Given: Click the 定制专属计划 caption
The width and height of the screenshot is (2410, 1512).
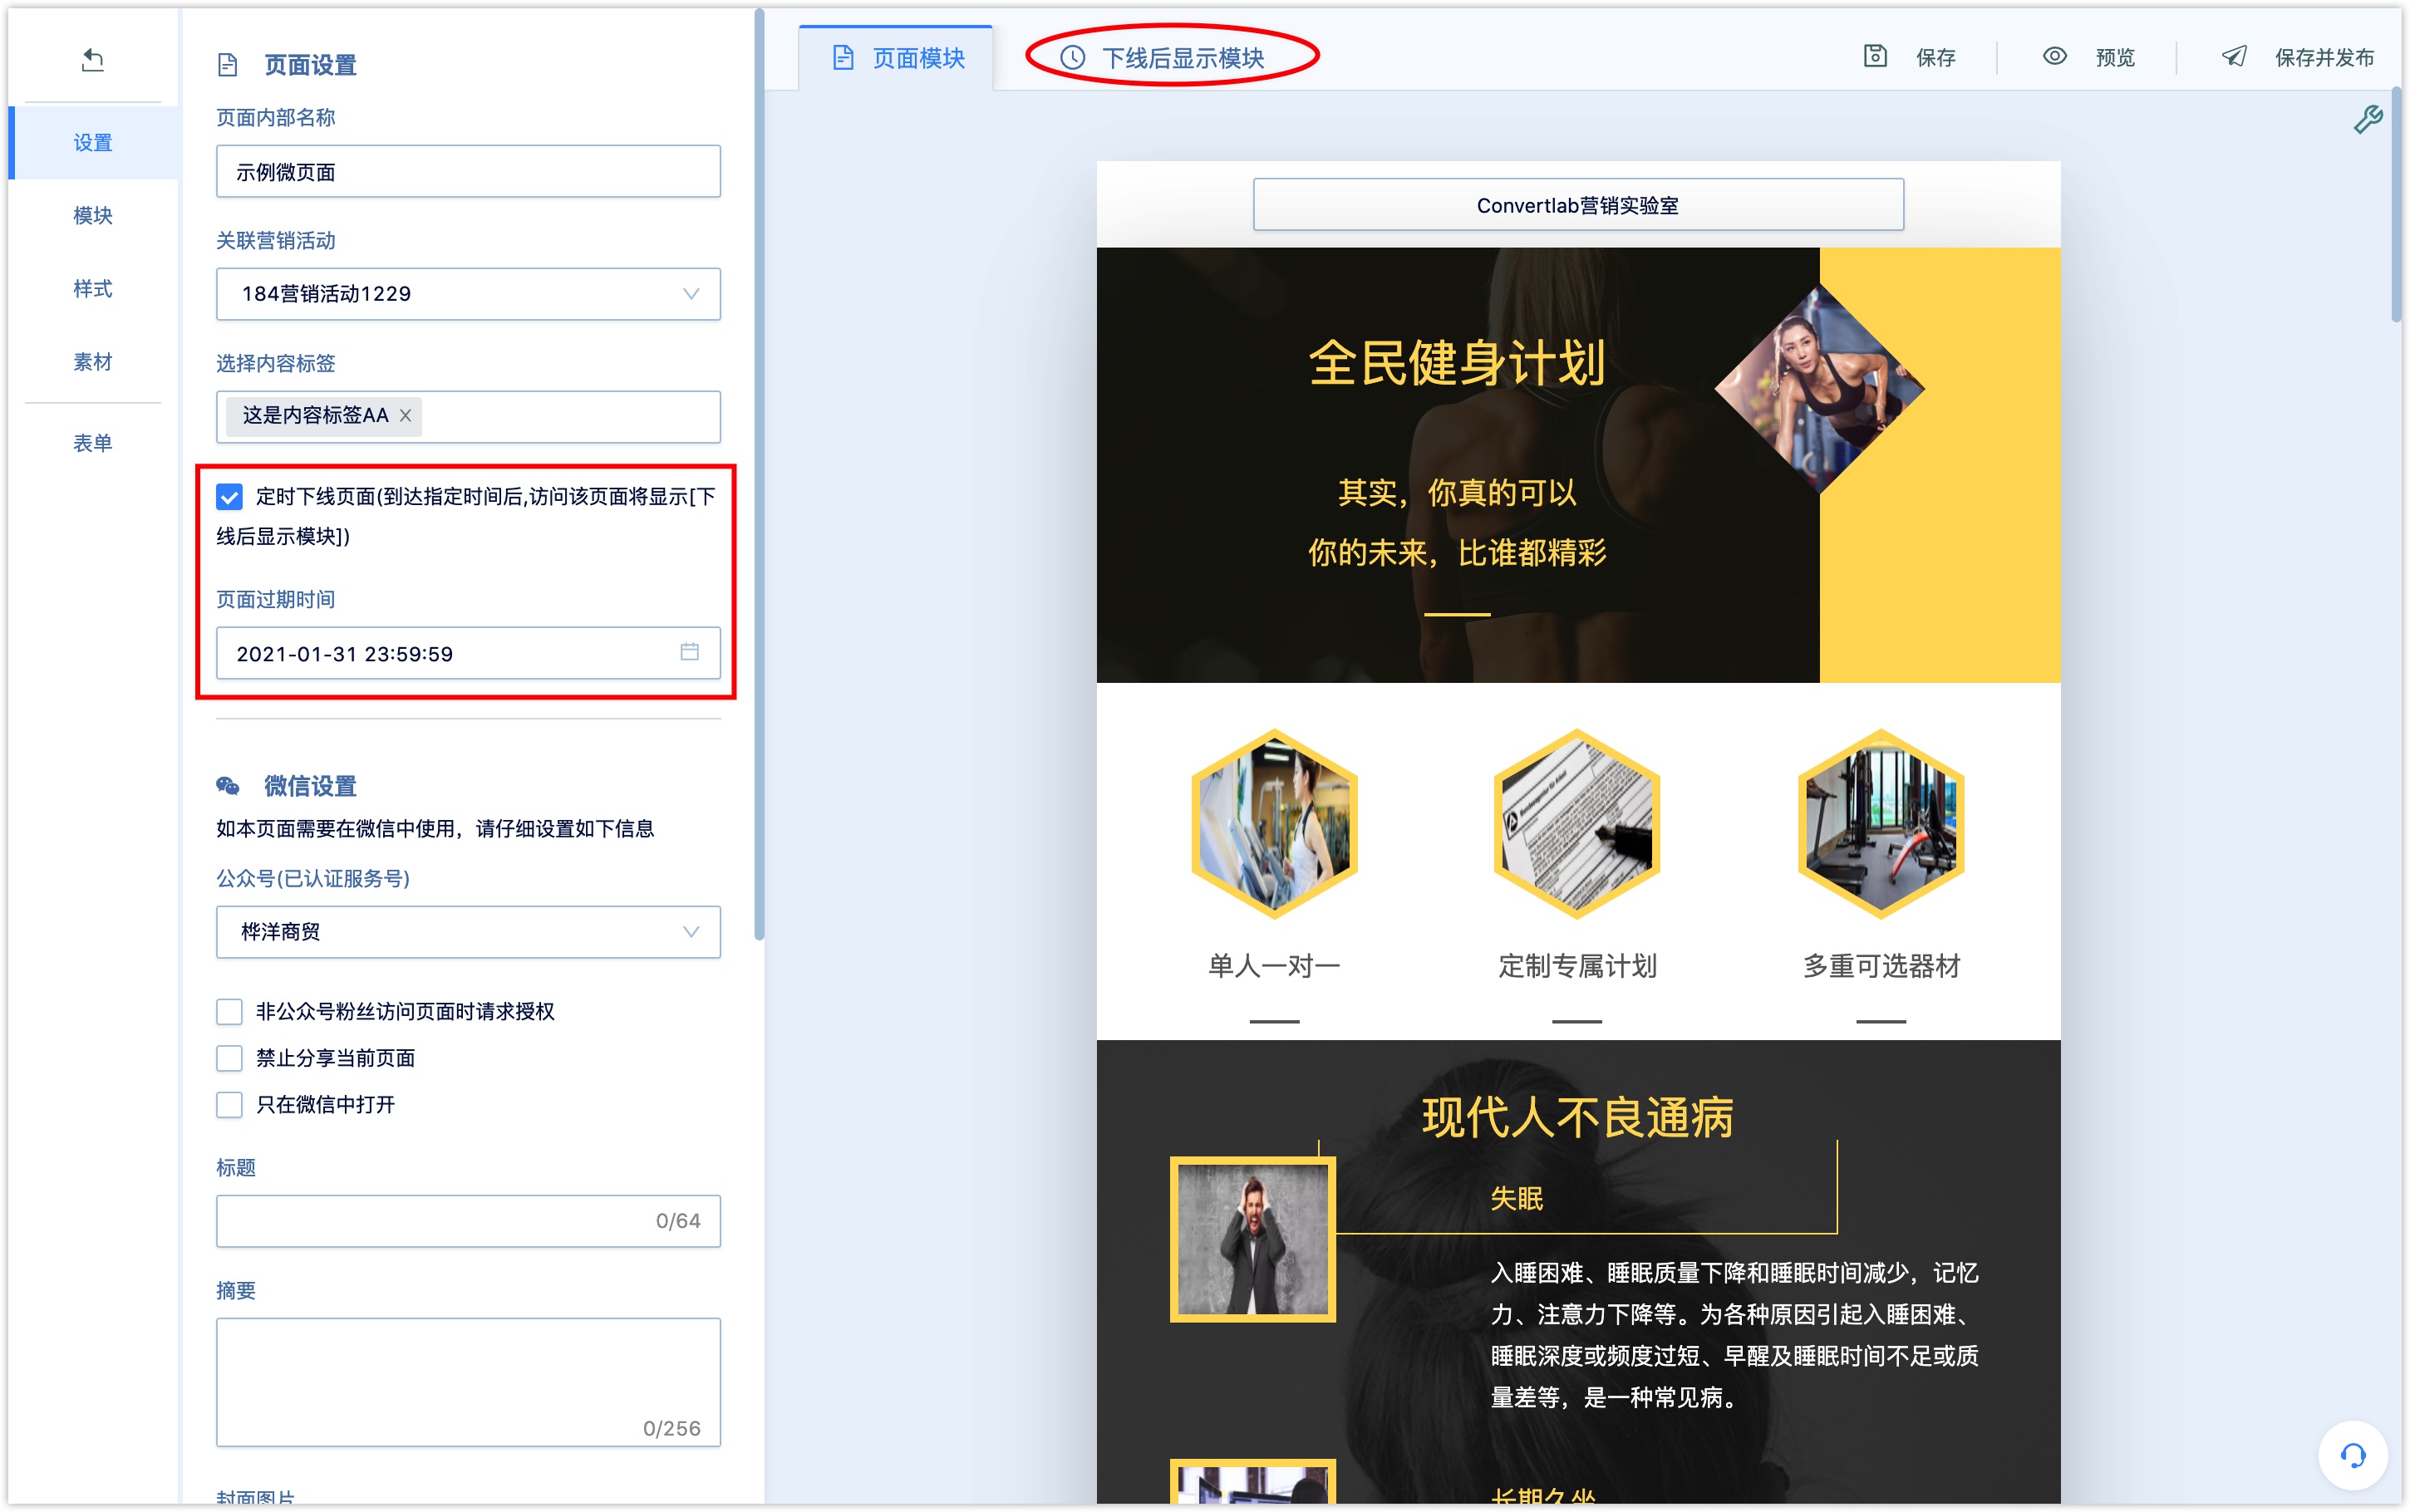Looking at the screenshot, I should [x=1577, y=966].
